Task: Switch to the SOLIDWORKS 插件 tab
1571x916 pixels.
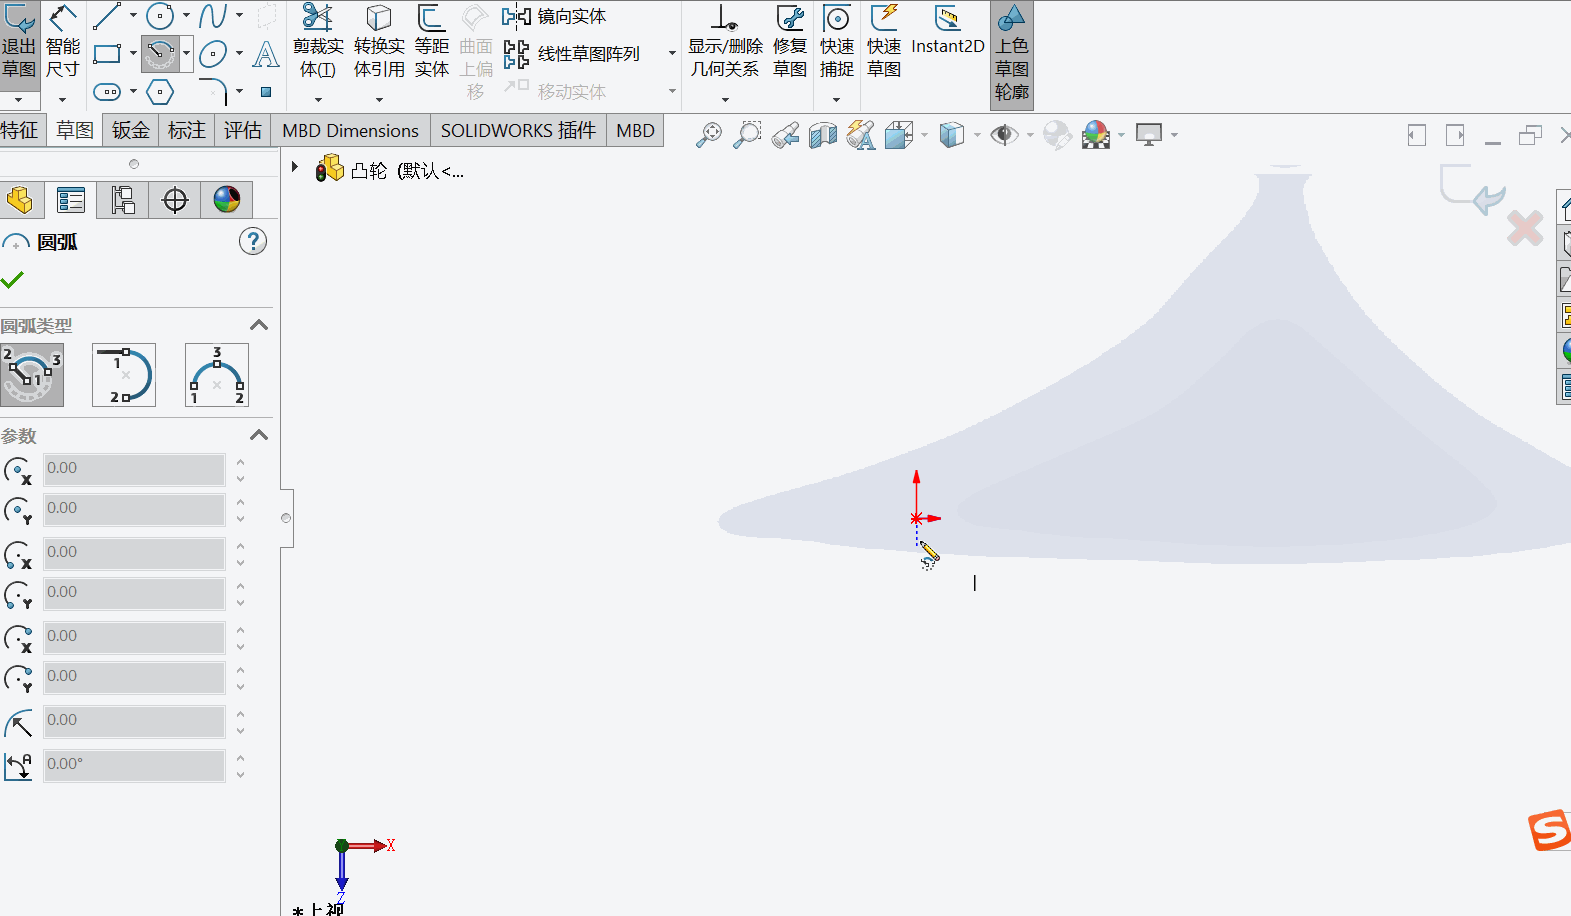Action: click(x=518, y=131)
